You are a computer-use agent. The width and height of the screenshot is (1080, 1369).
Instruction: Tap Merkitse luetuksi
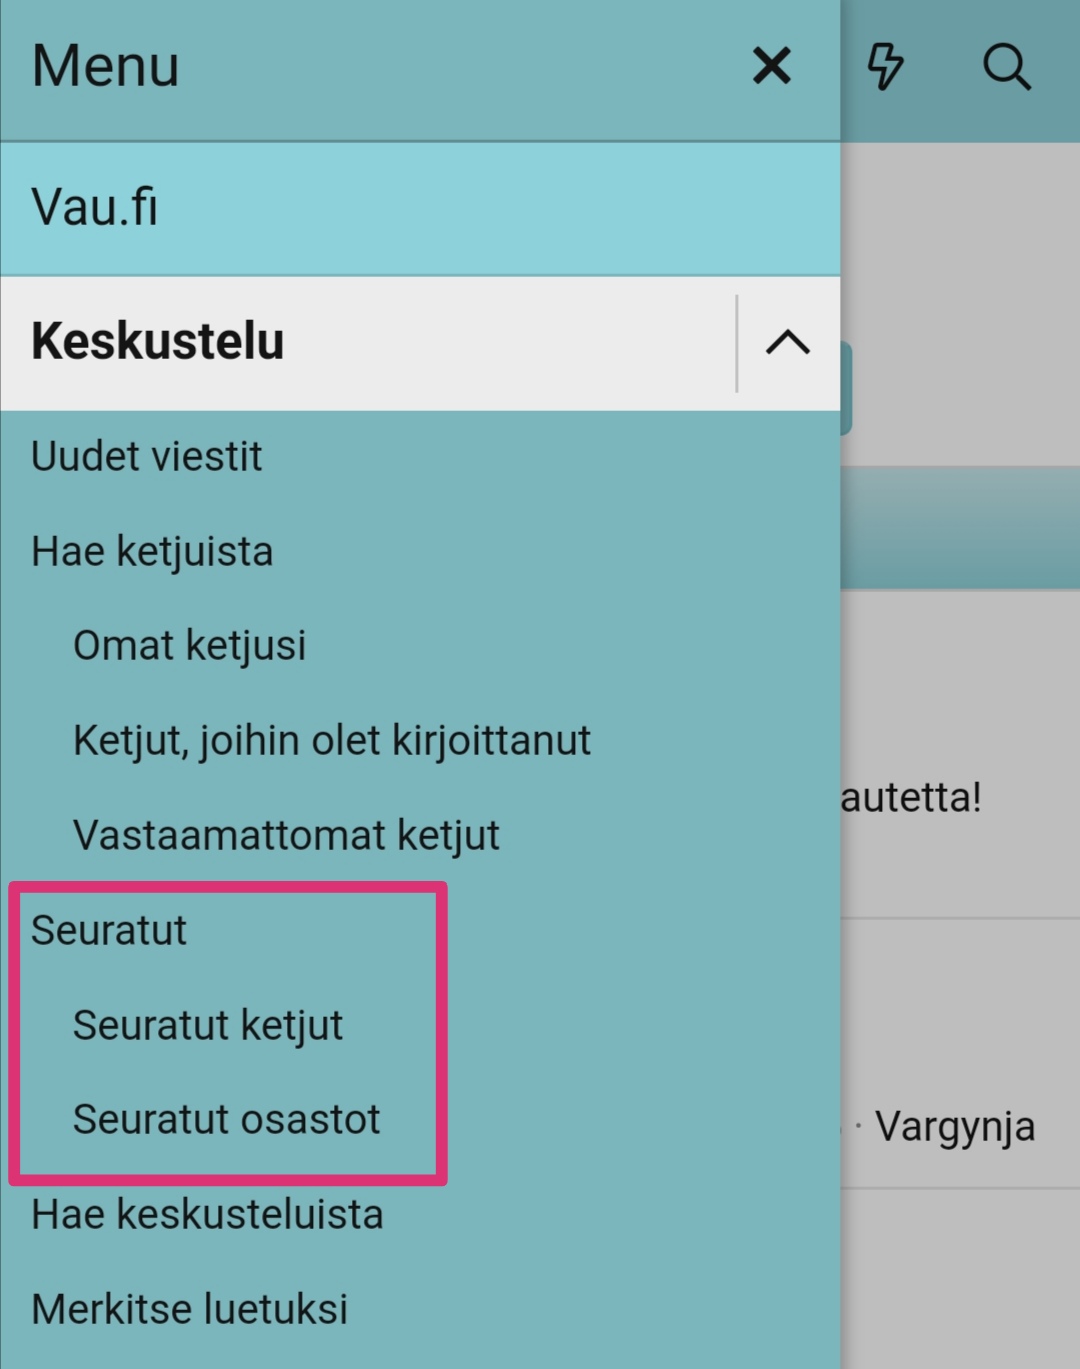(189, 1308)
